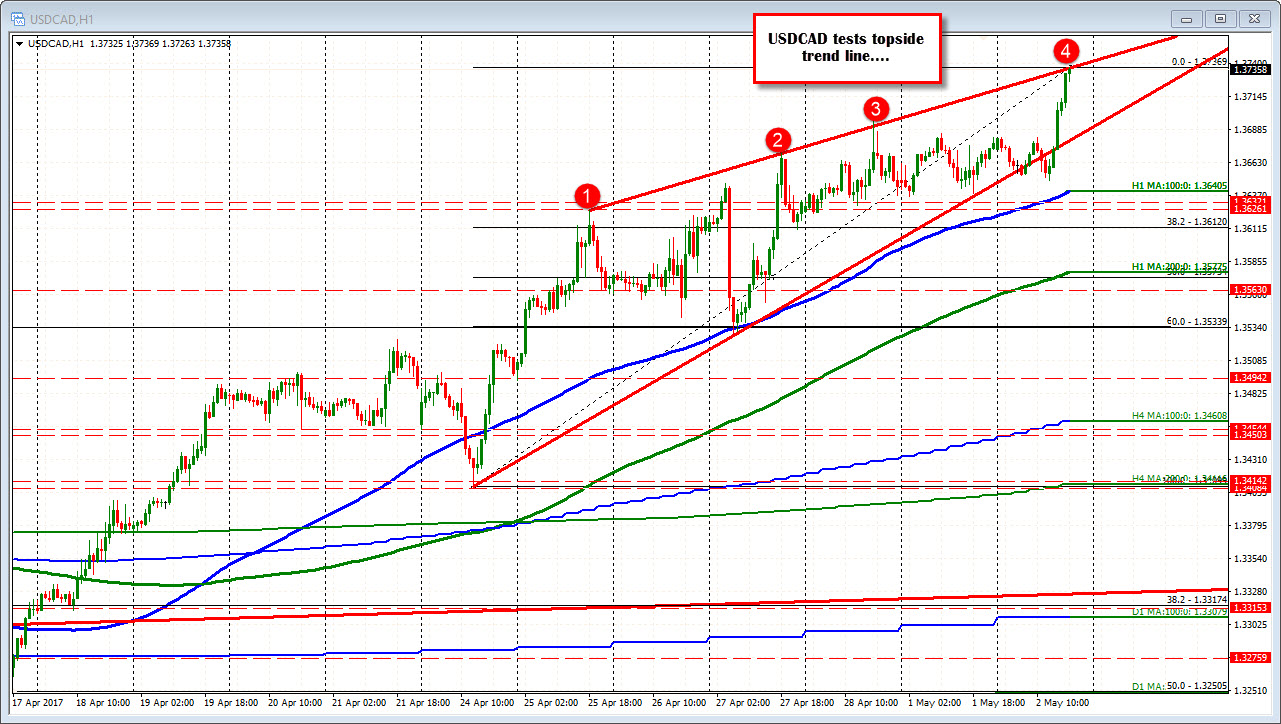Click the '17 Apr 2017' time axis label
The width and height of the screenshot is (1281, 724).
pyautogui.click(x=40, y=703)
